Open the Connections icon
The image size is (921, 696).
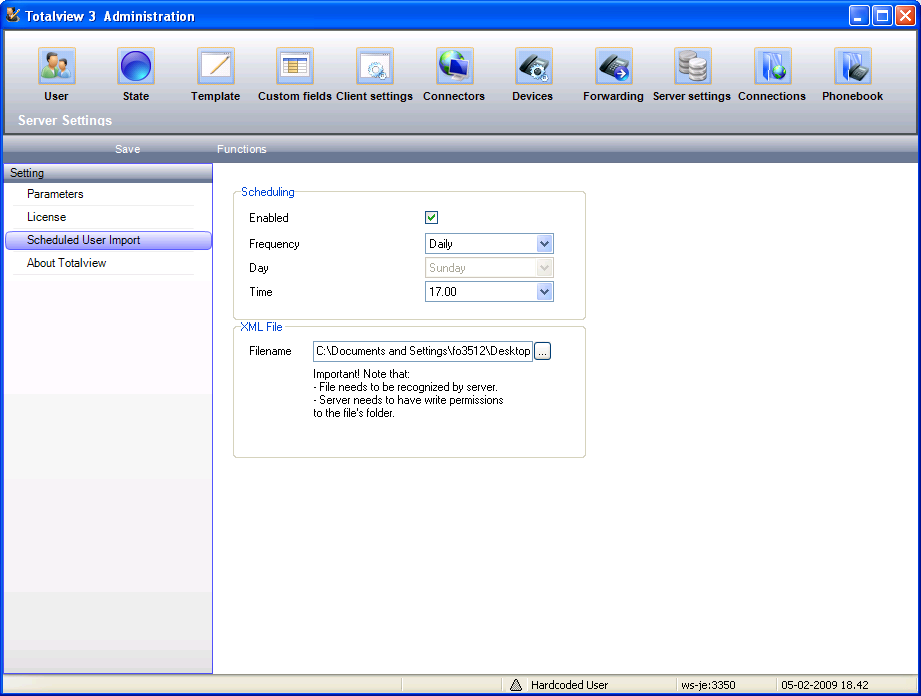click(x=773, y=66)
